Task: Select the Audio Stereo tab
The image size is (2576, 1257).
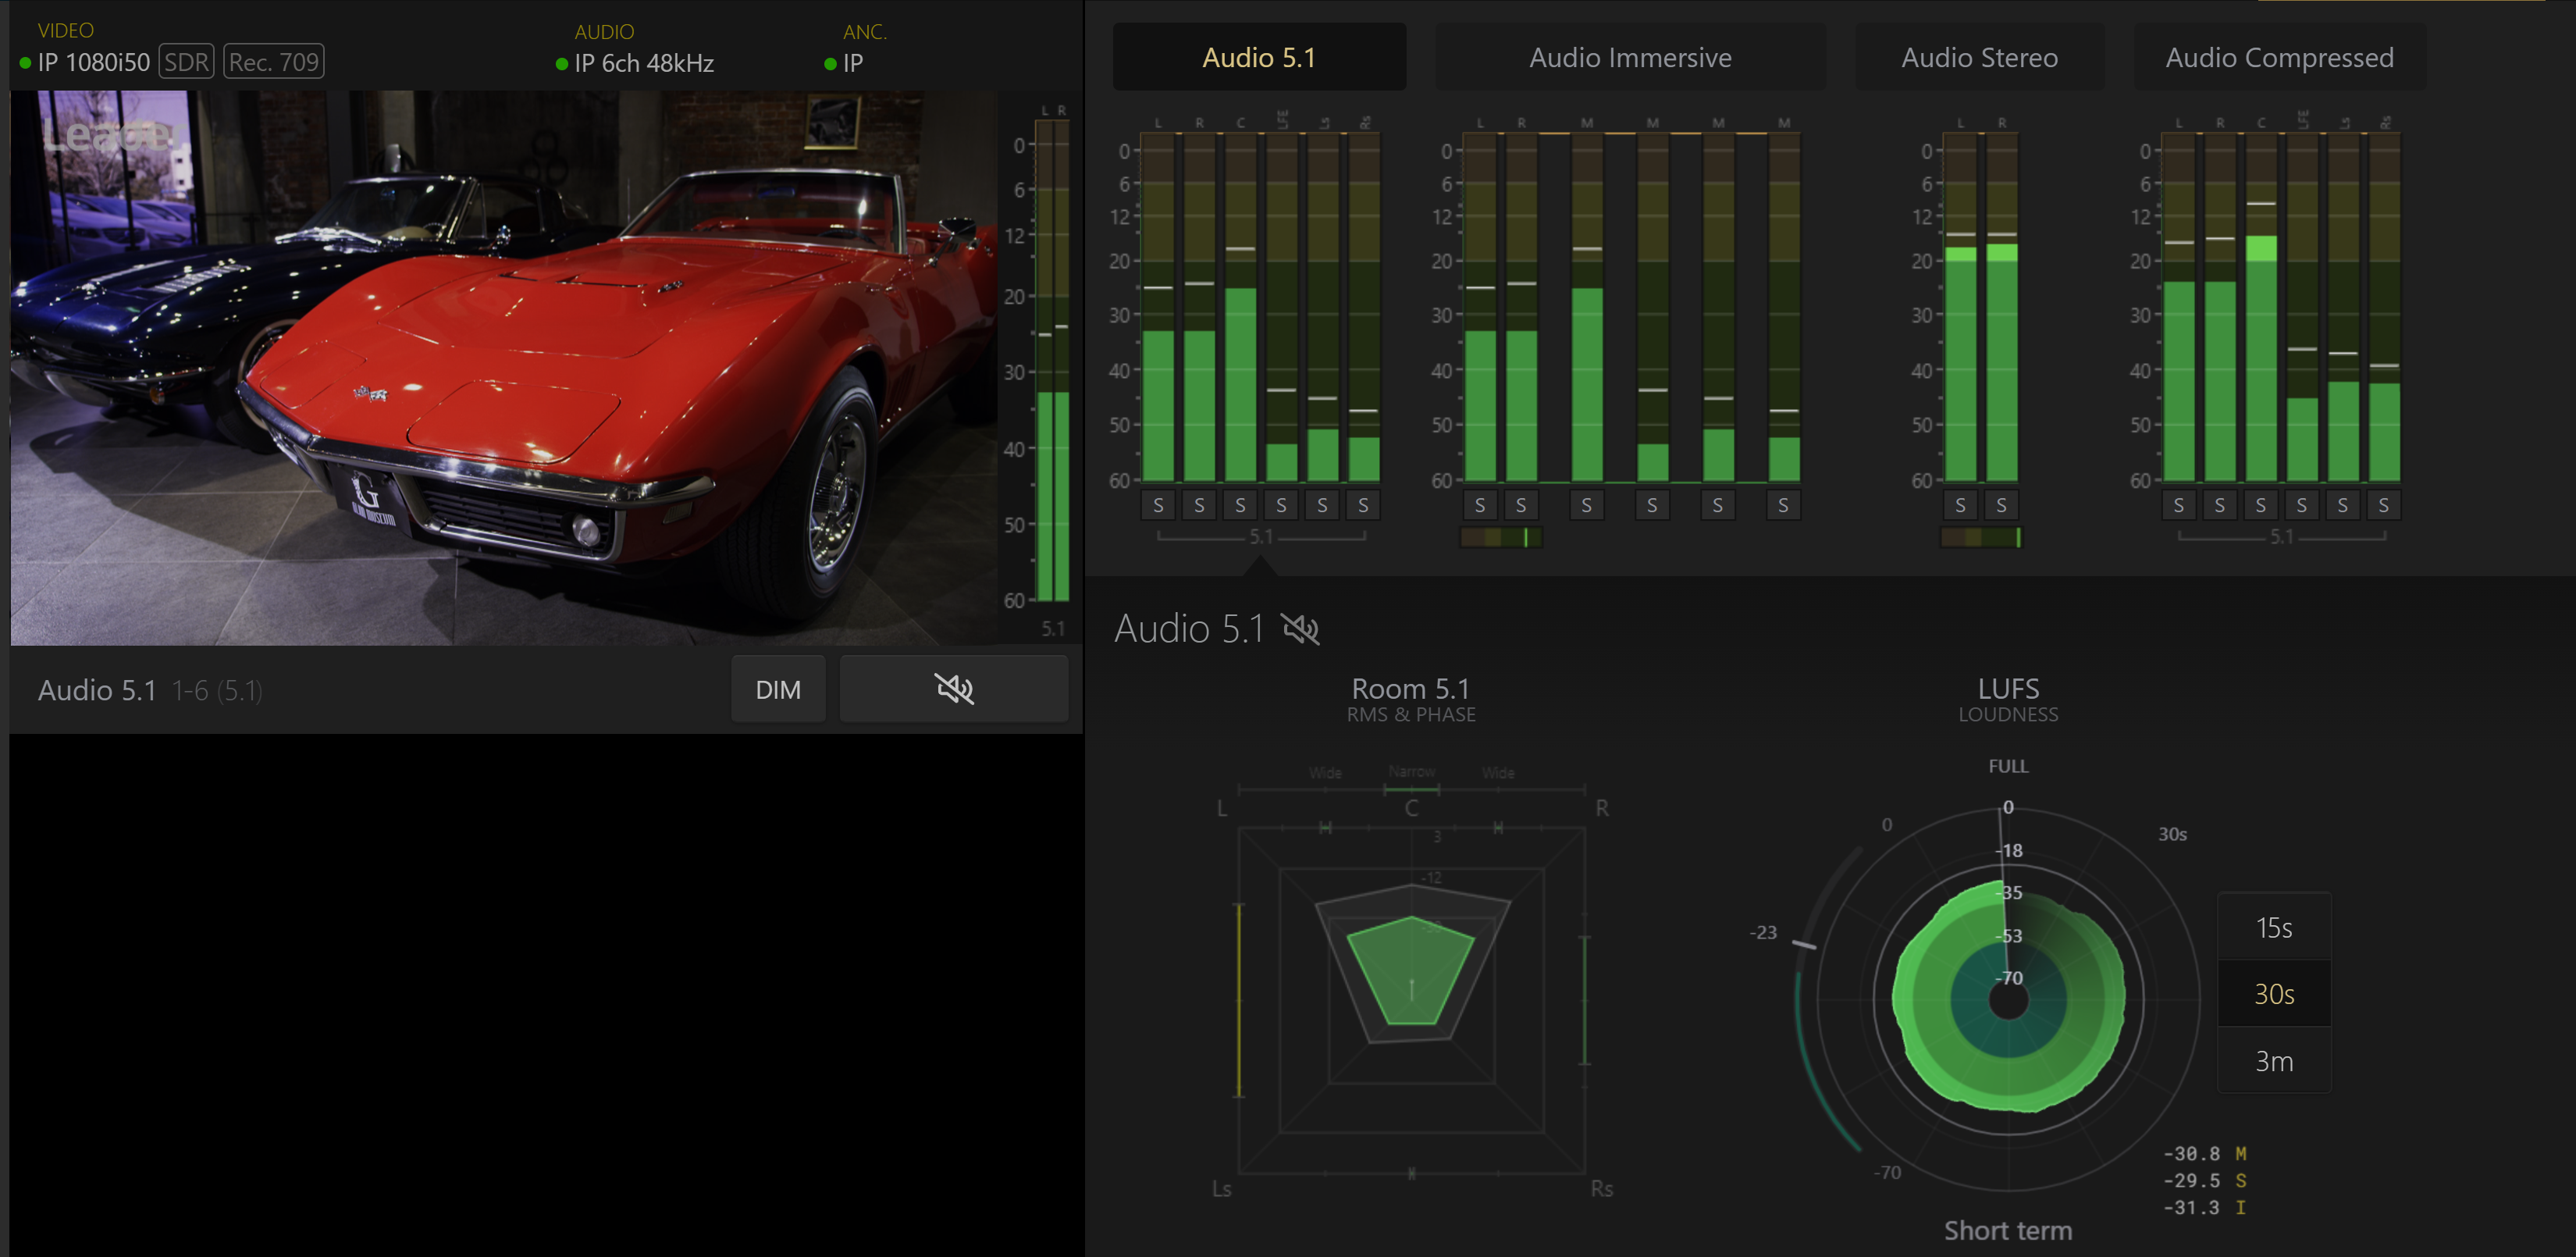Action: pos(1979,57)
